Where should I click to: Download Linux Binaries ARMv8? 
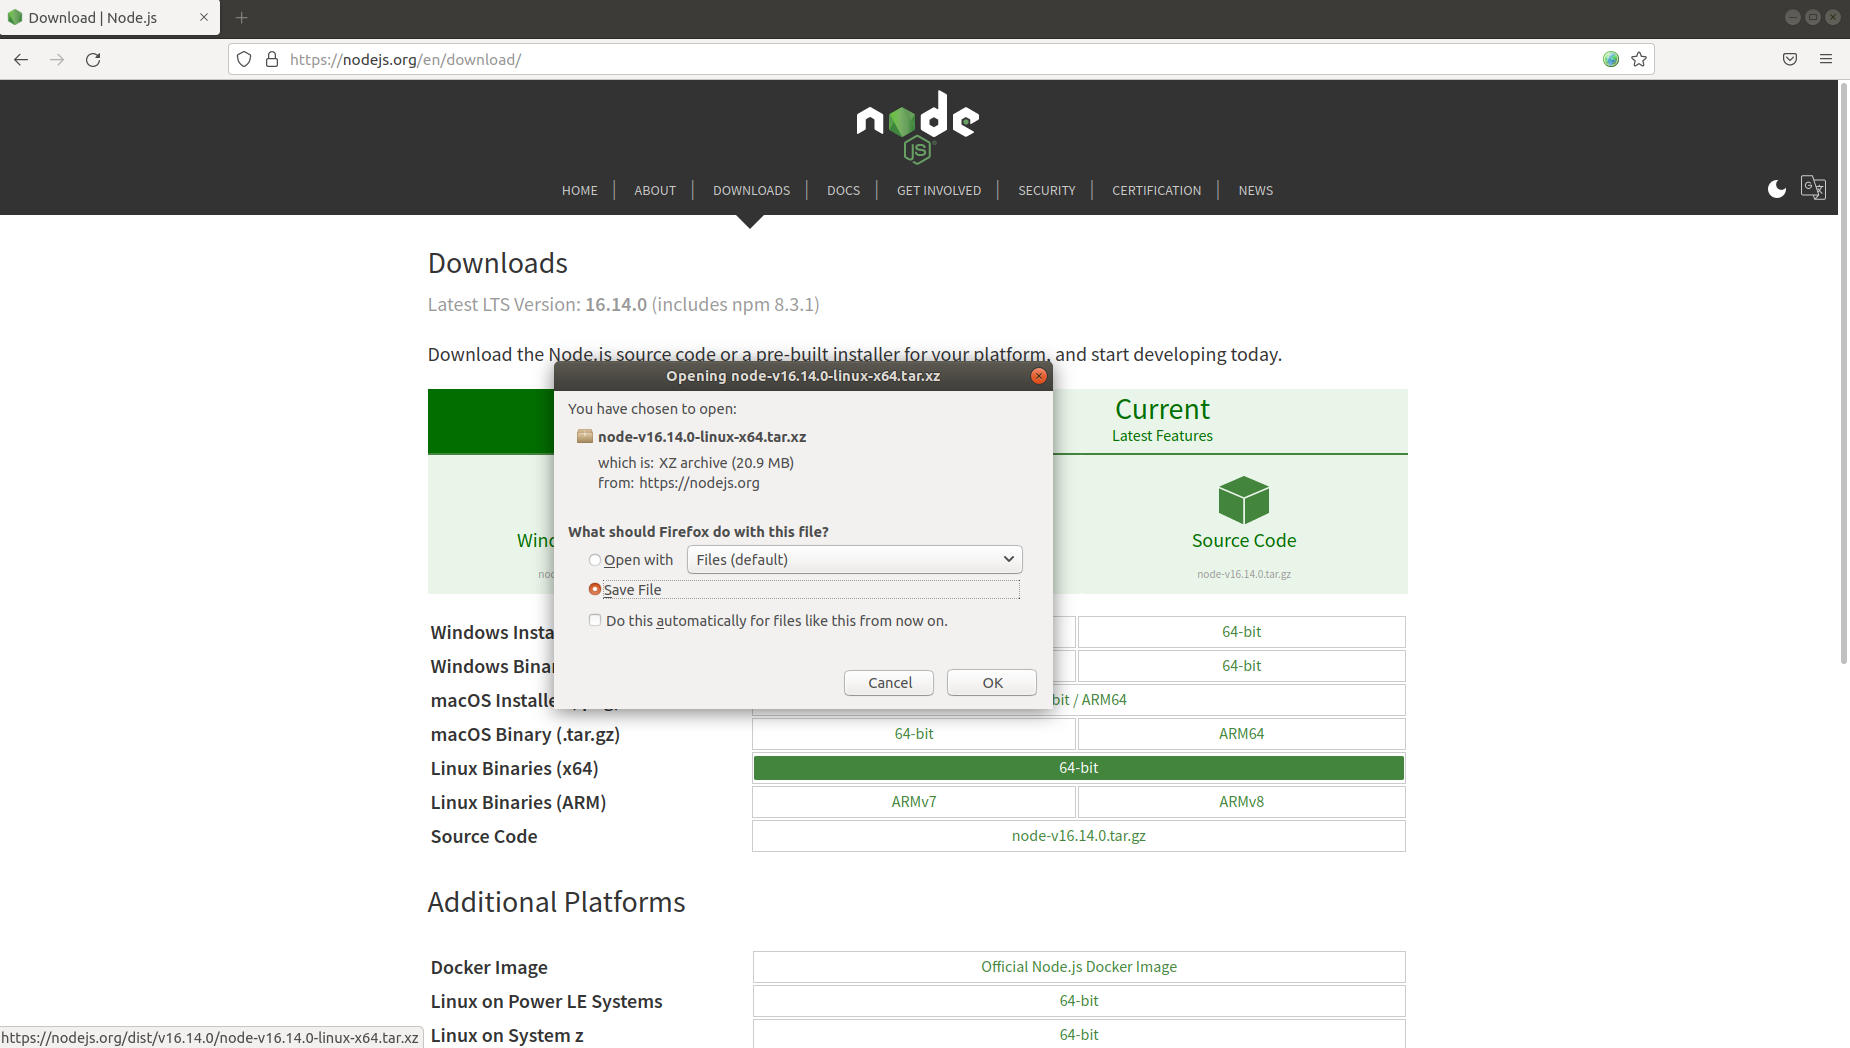(1241, 802)
